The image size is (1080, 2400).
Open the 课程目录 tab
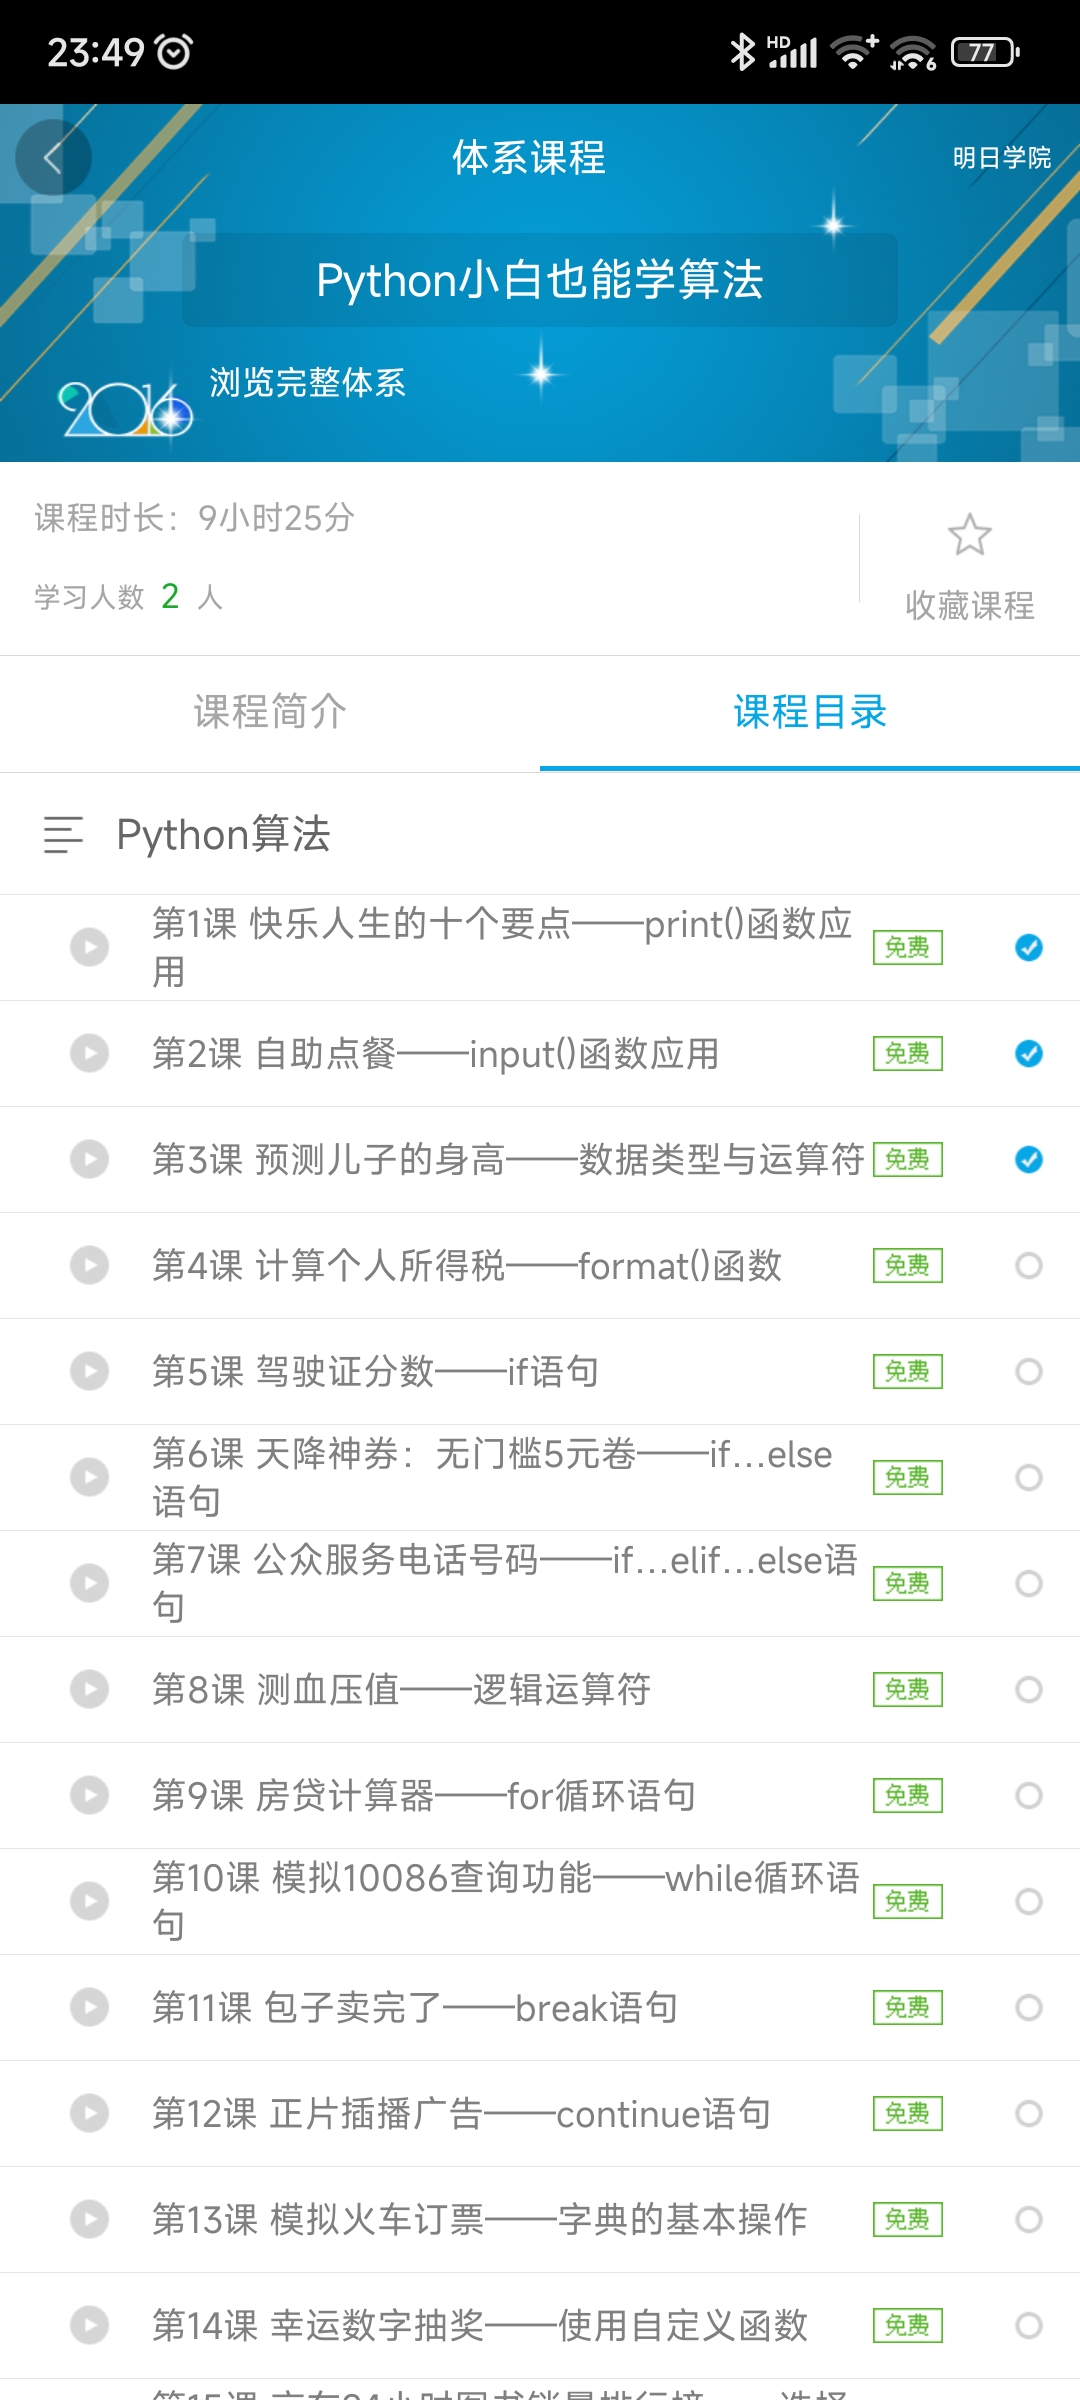pos(810,712)
